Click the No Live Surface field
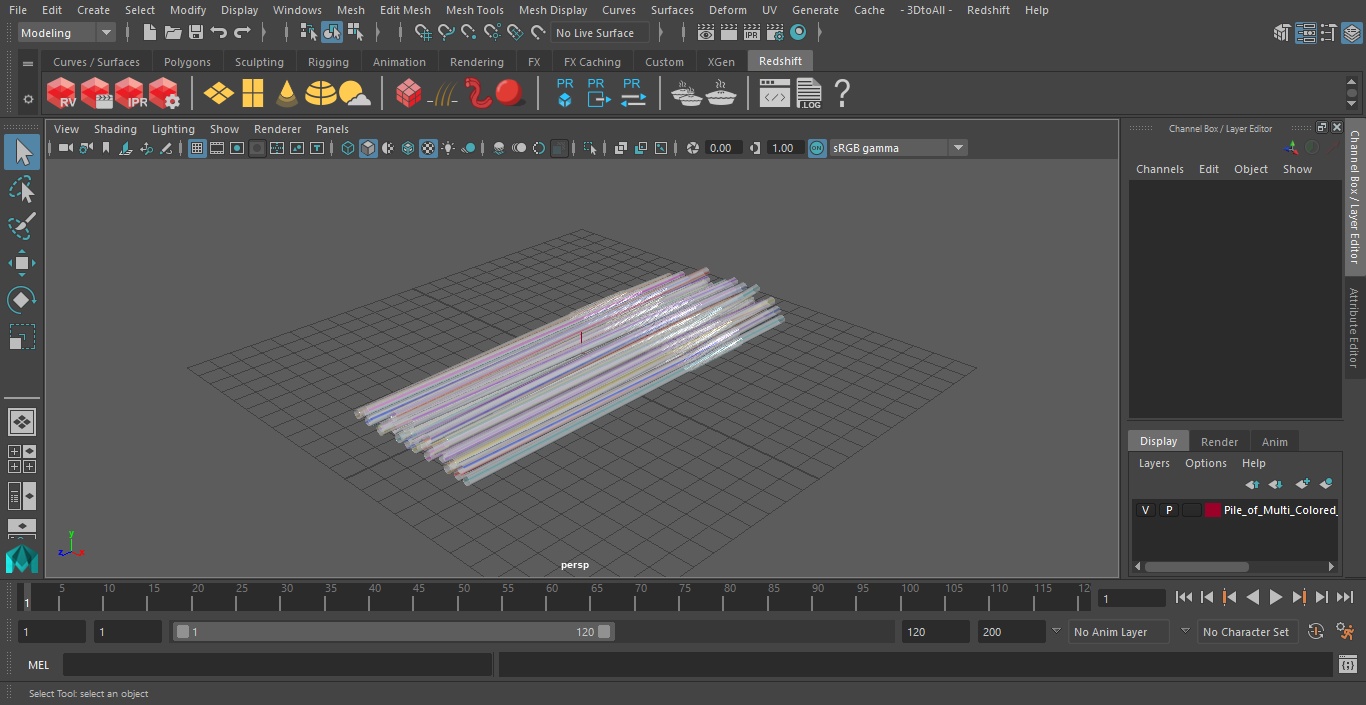 (601, 33)
